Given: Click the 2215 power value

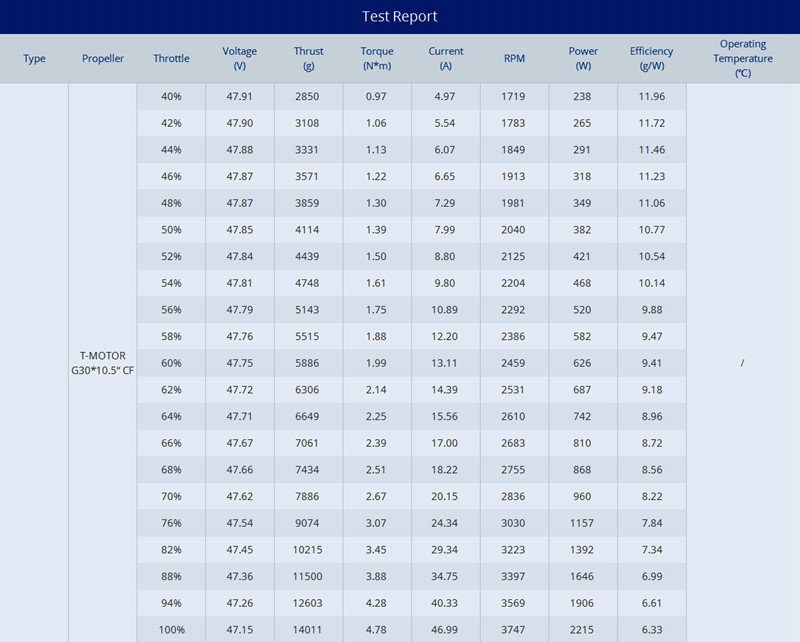Looking at the screenshot, I should tap(582, 630).
